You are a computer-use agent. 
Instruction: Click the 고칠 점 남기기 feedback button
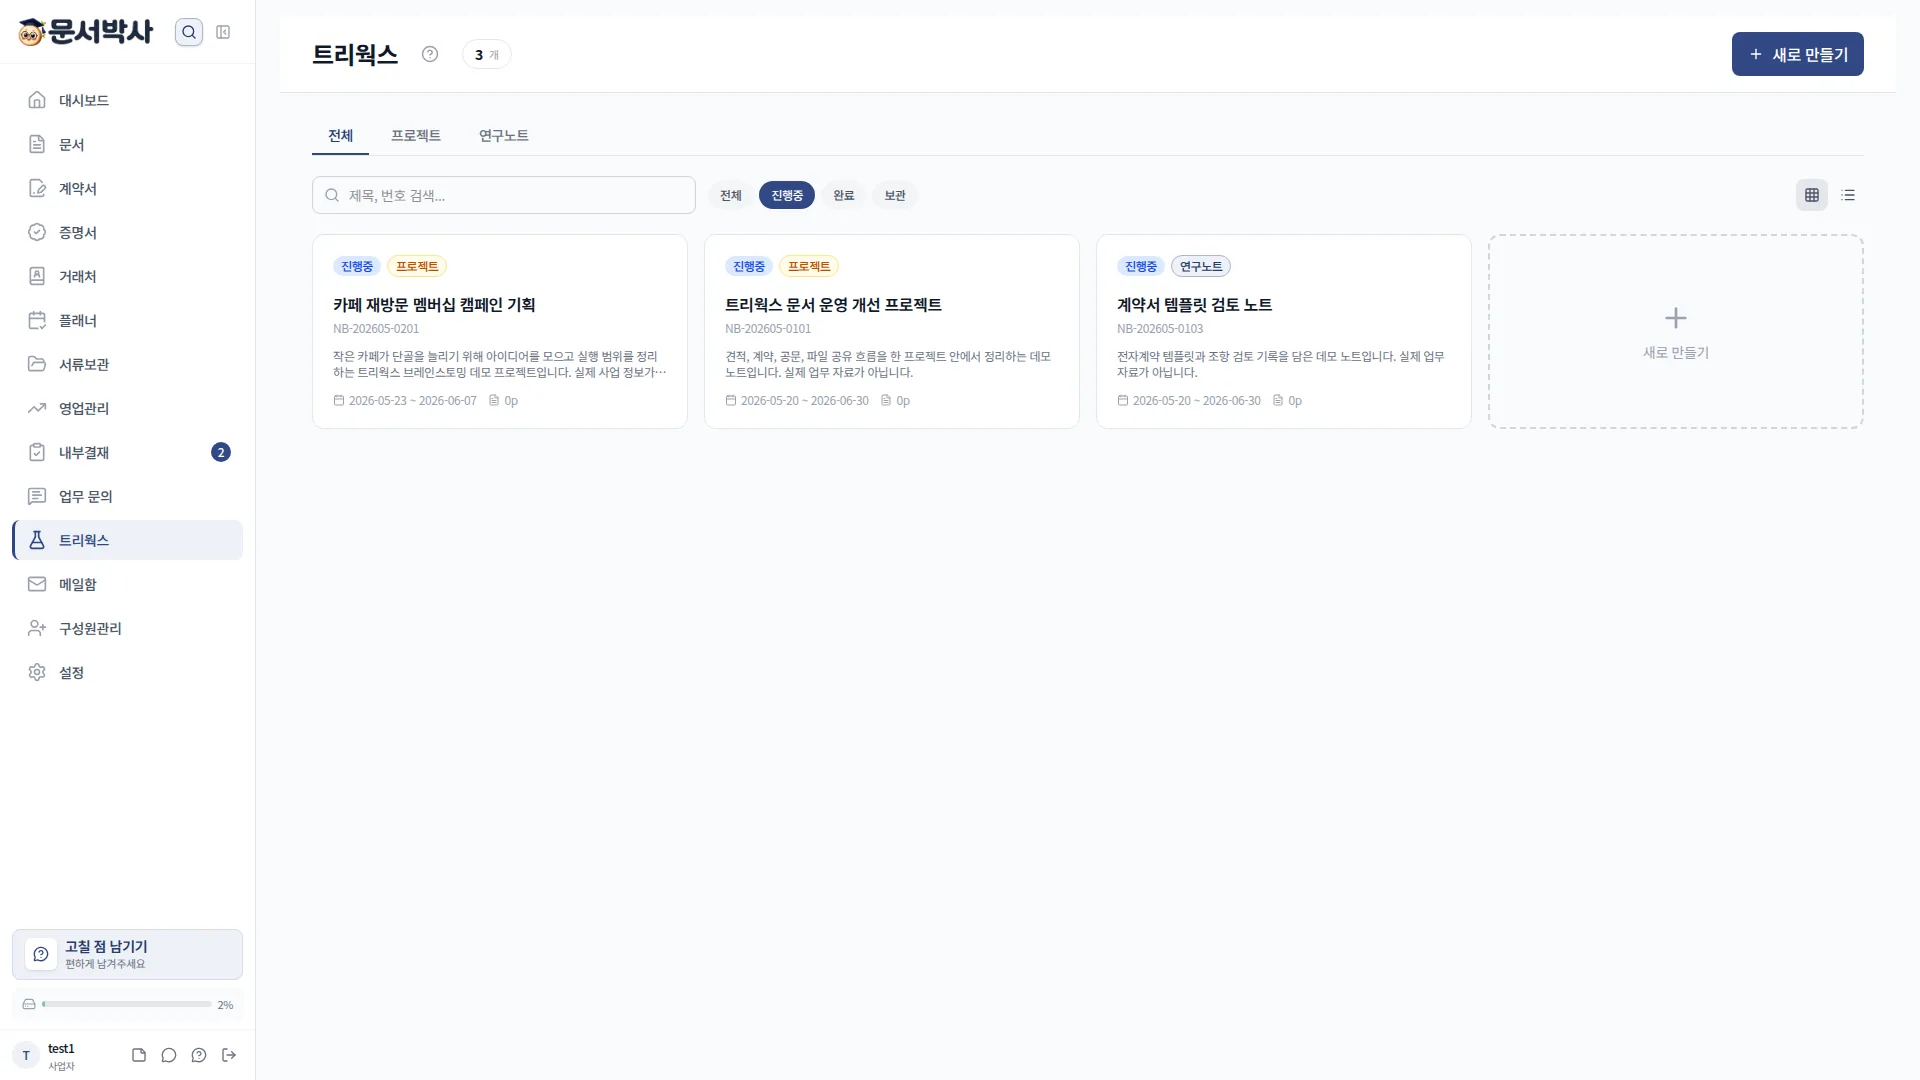tap(128, 954)
